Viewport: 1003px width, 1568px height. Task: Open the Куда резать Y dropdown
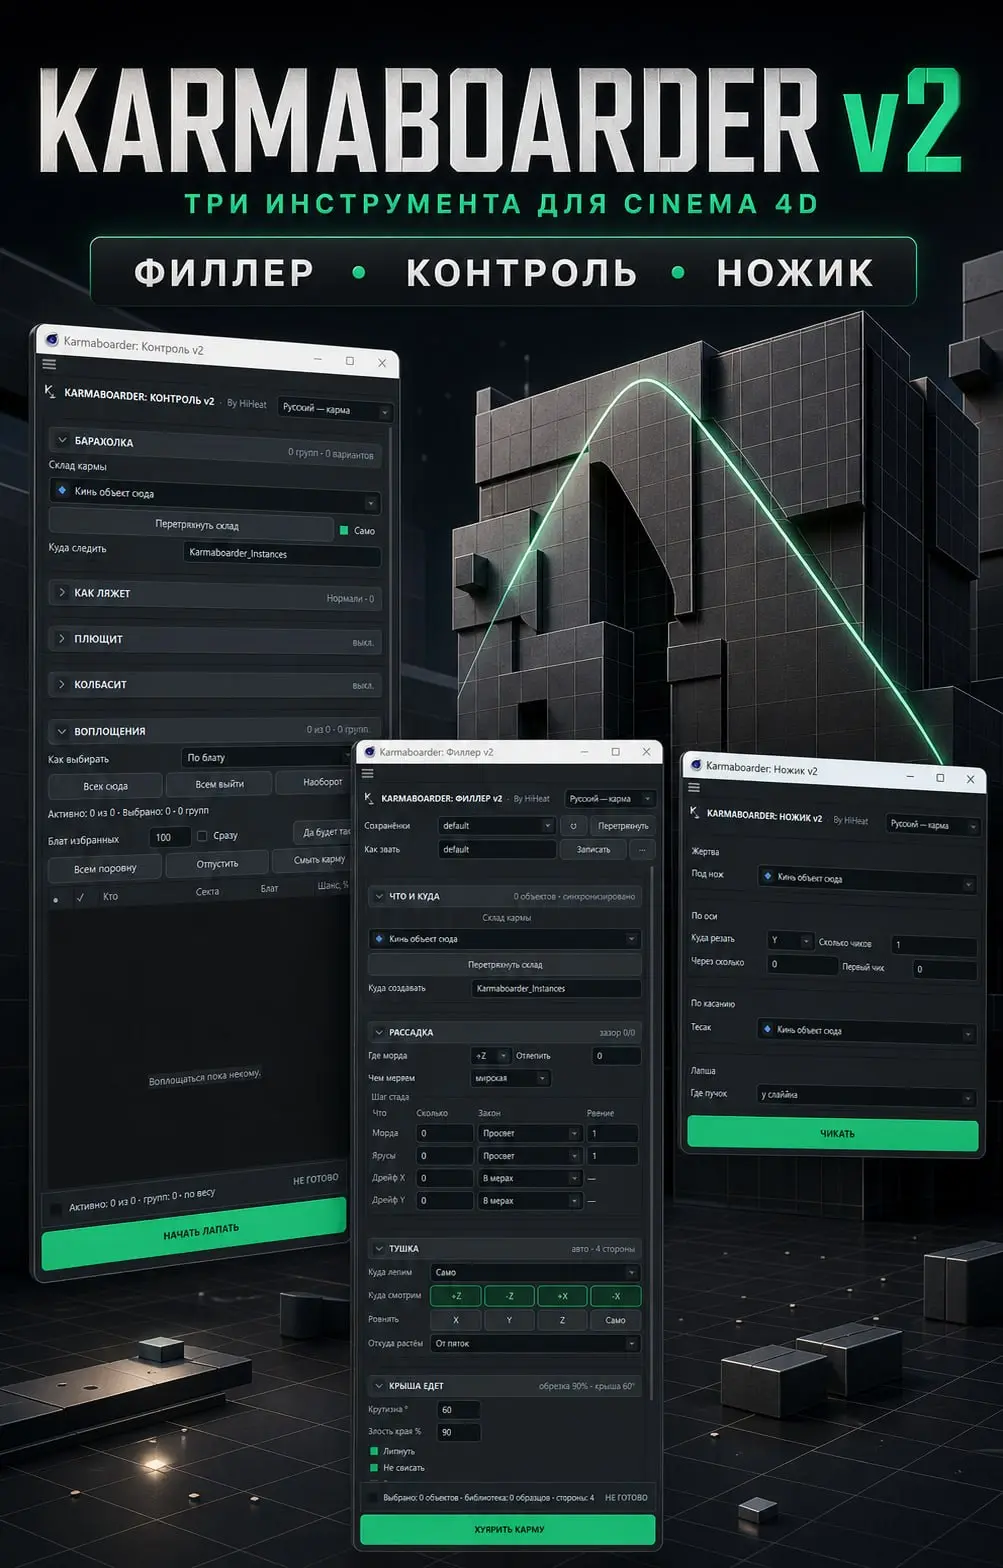[x=790, y=941]
